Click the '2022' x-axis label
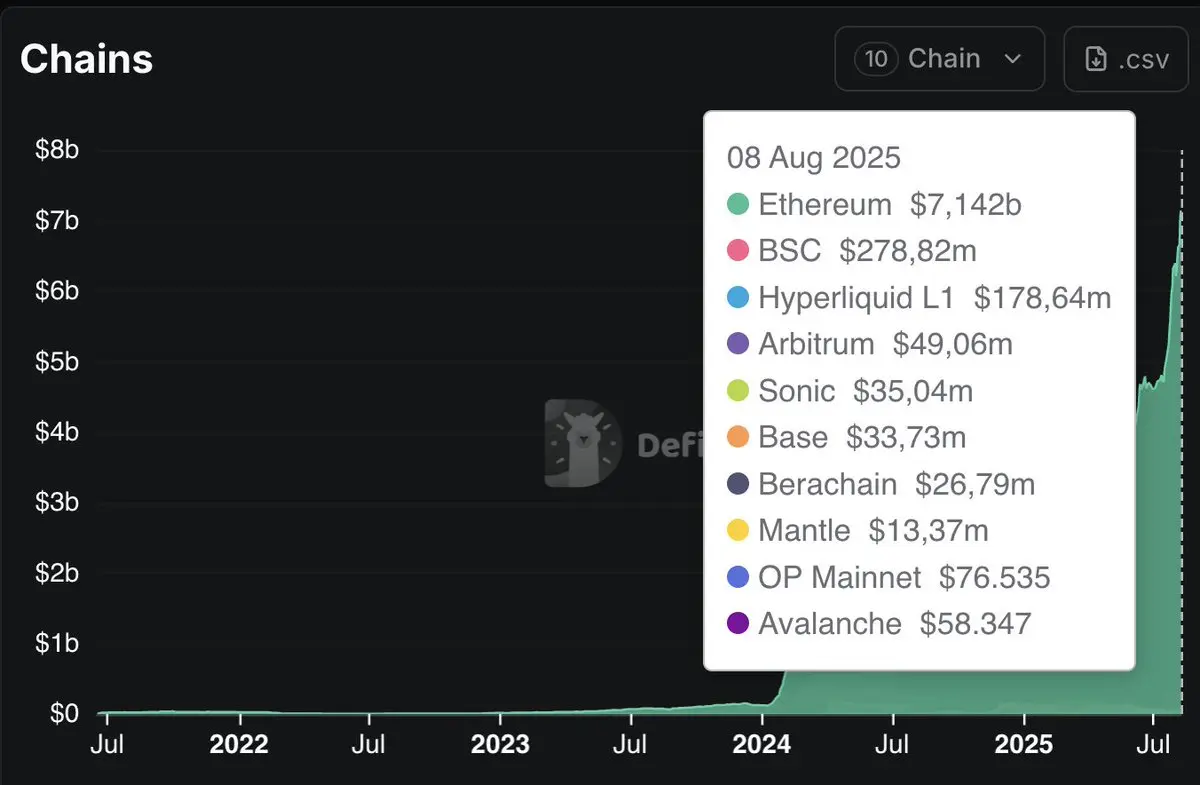The width and height of the screenshot is (1200, 785). coord(239,745)
